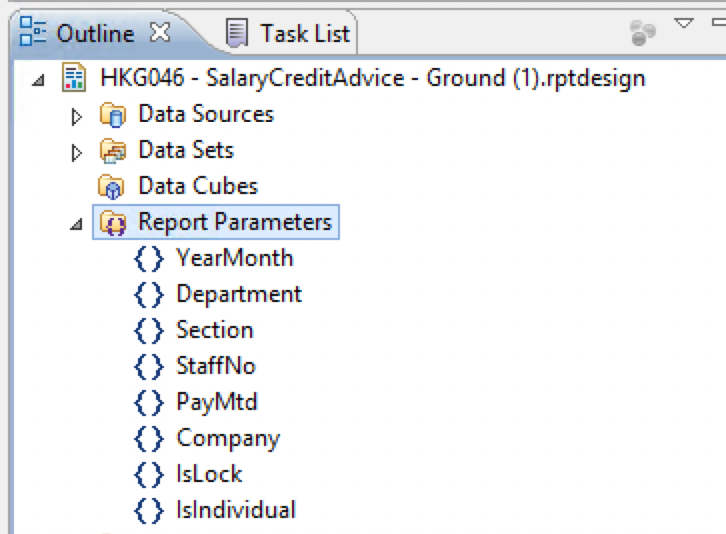Click the Data Sources folder icon
This screenshot has width=726, height=534.
coord(112,114)
